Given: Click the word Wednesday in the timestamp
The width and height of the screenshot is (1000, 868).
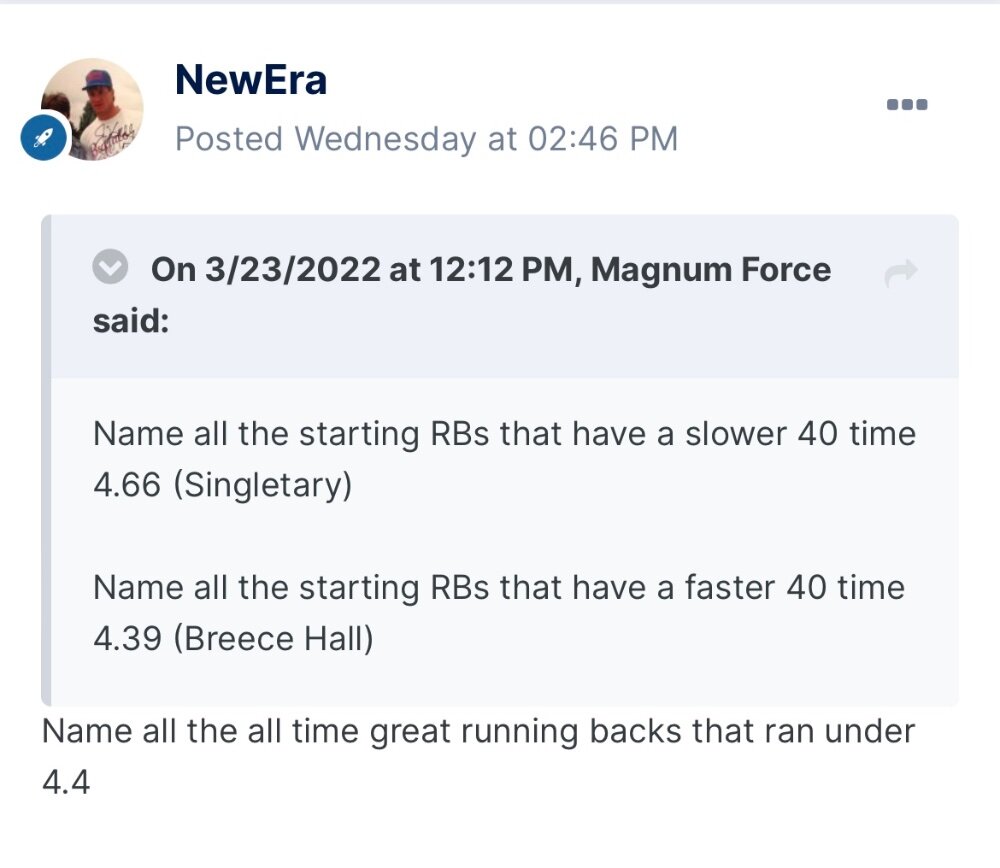Looking at the screenshot, I should pyautogui.click(x=385, y=139).
